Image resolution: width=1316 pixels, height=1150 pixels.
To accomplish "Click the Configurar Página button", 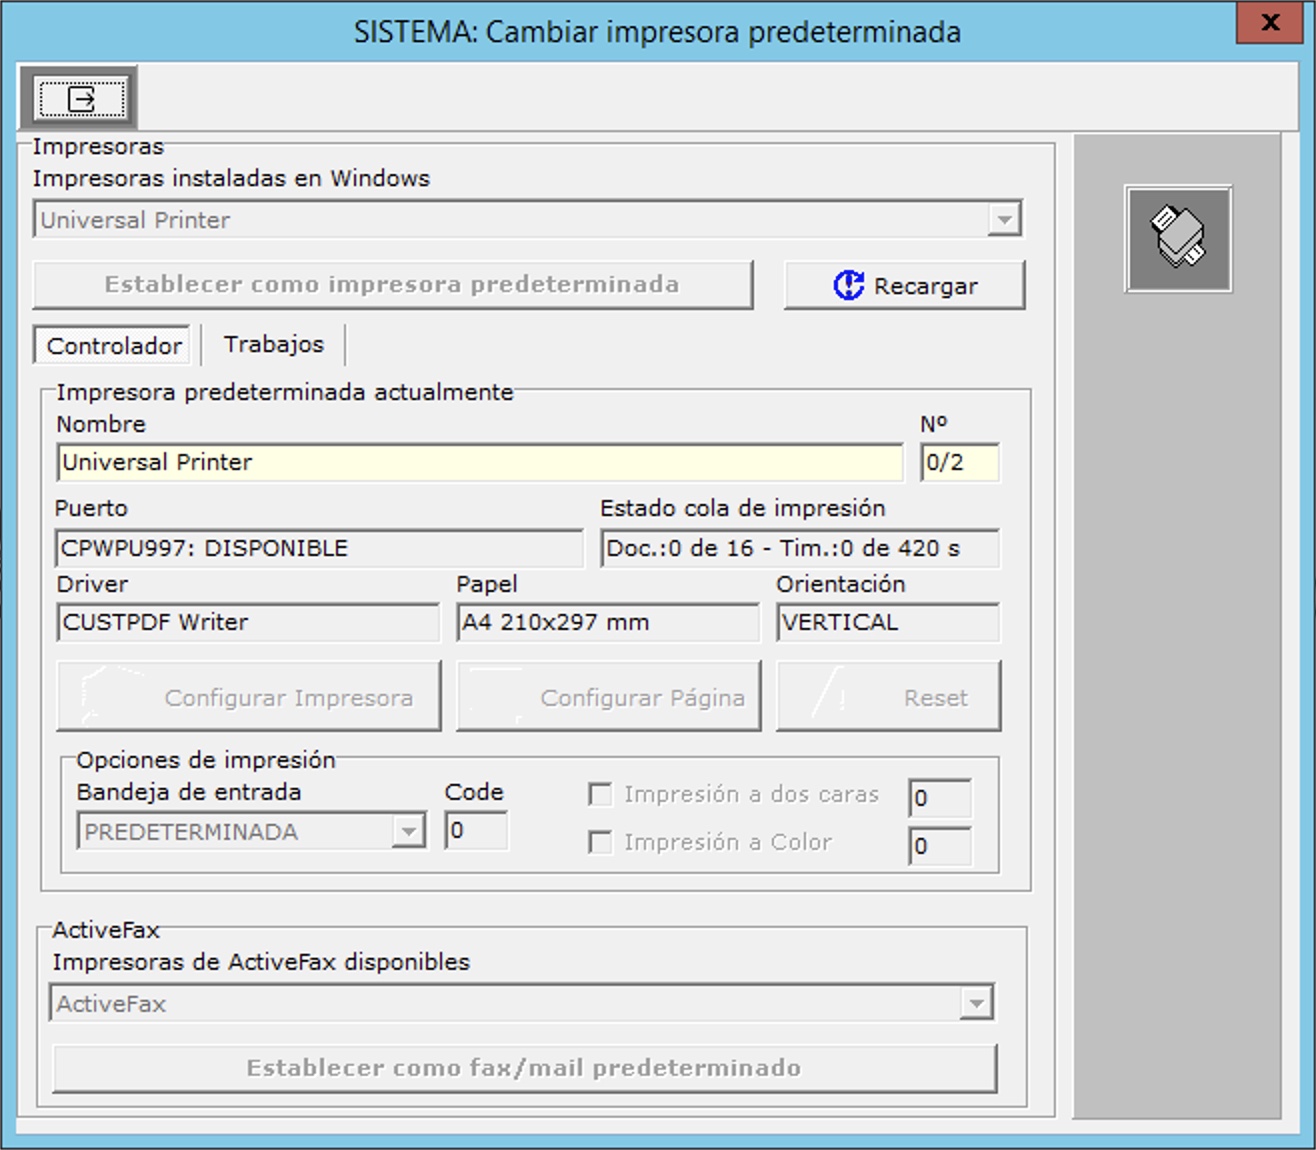I will pyautogui.click(x=608, y=697).
